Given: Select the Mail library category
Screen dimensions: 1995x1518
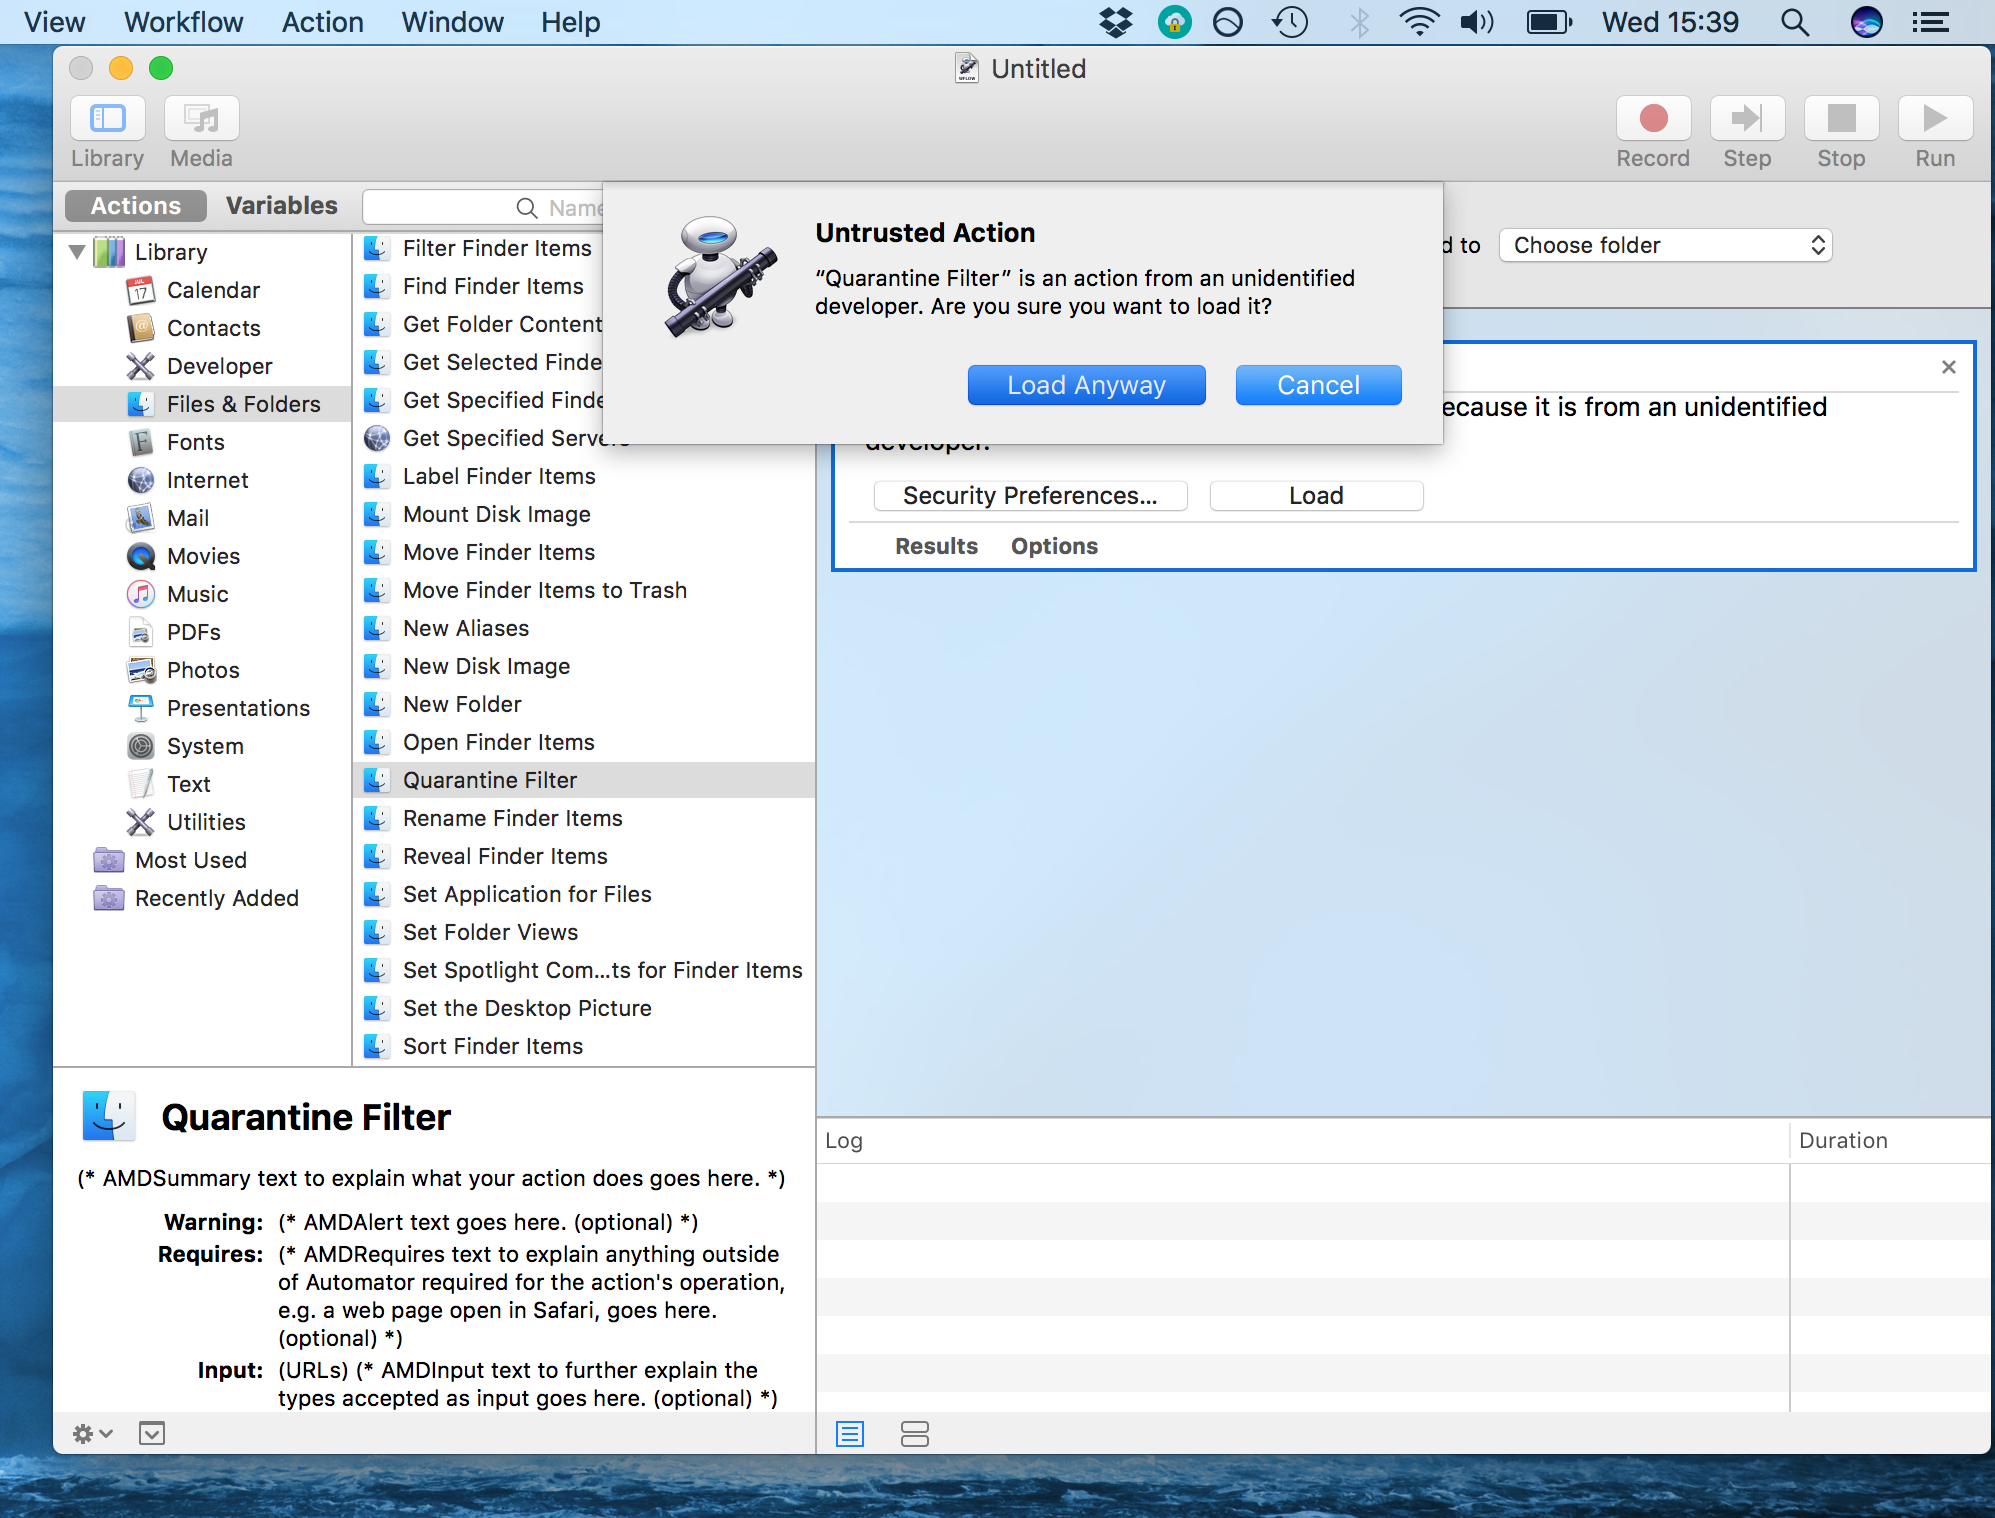Looking at the screenshot, I should tap(203, 518).
